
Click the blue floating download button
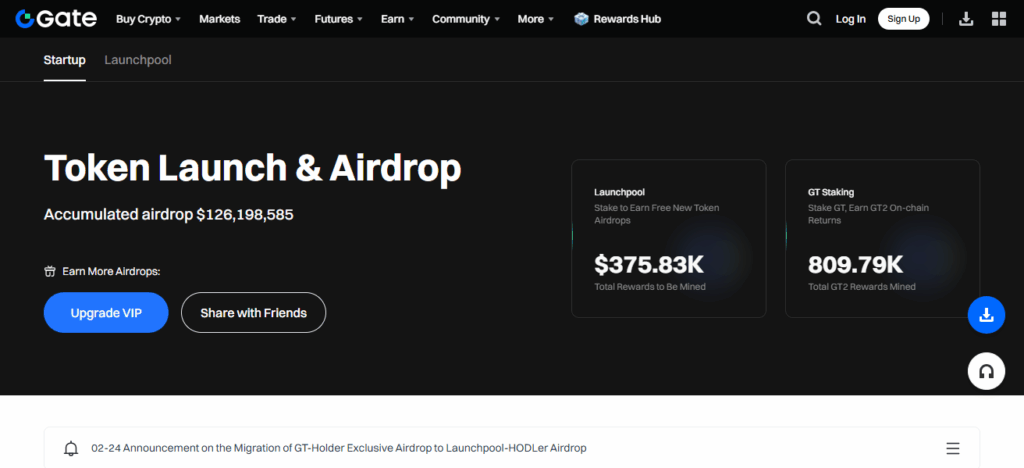(x=986, y=315)
